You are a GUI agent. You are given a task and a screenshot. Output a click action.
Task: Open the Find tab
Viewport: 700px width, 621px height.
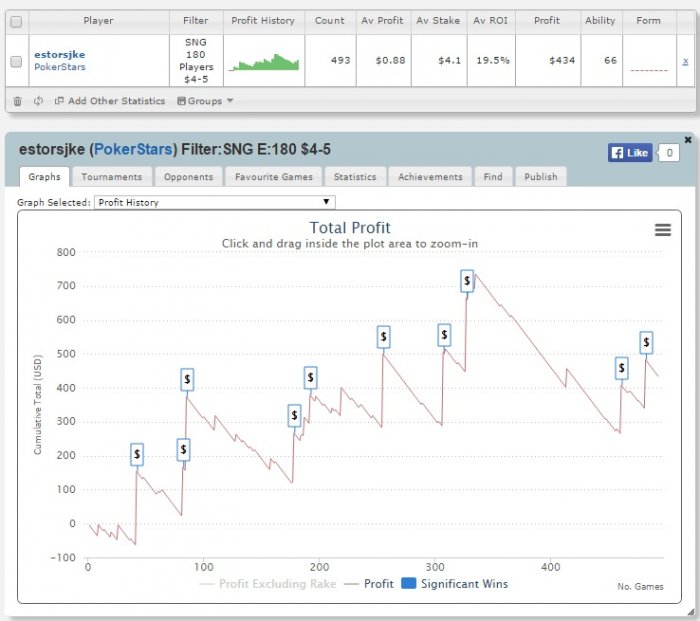coord(493,177)
